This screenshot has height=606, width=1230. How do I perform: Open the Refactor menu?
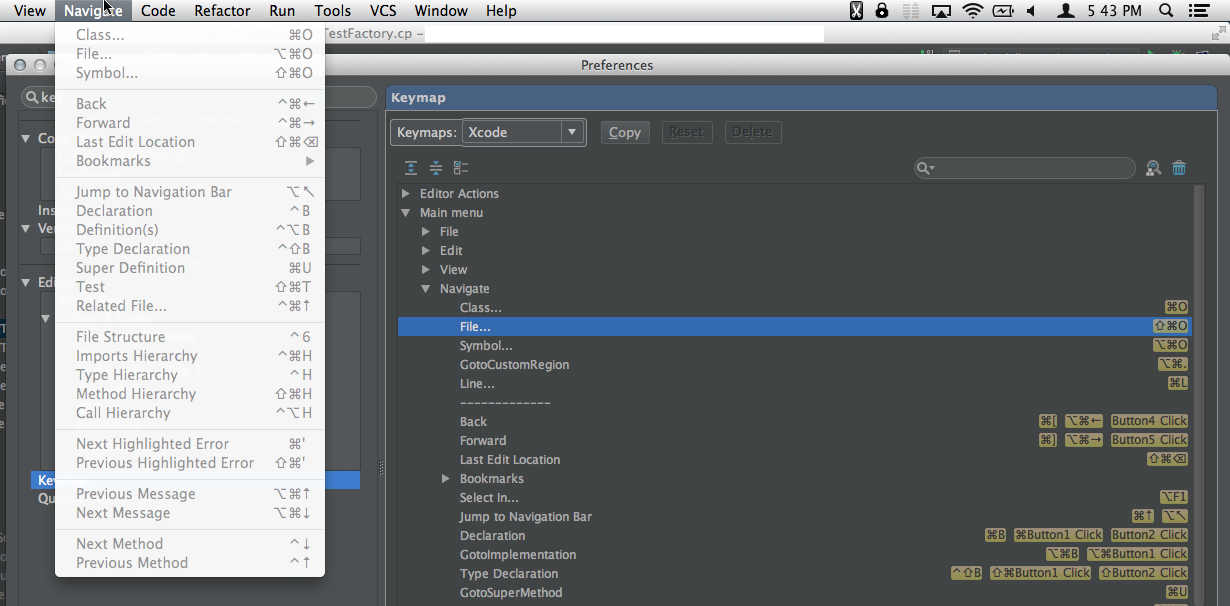pos(222,11)
